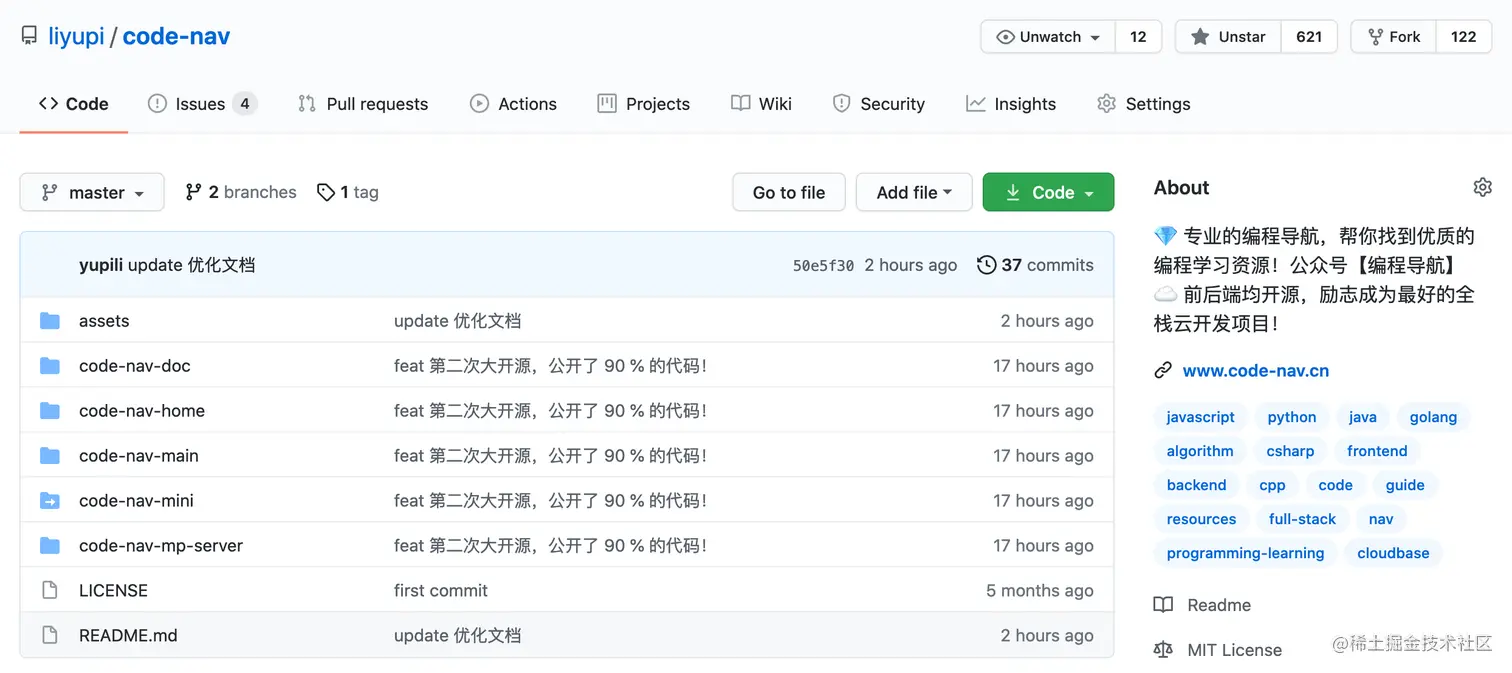
Task: Expand the Unwatch notification dropdown arrow
Action: click(x=1096, y=38)
